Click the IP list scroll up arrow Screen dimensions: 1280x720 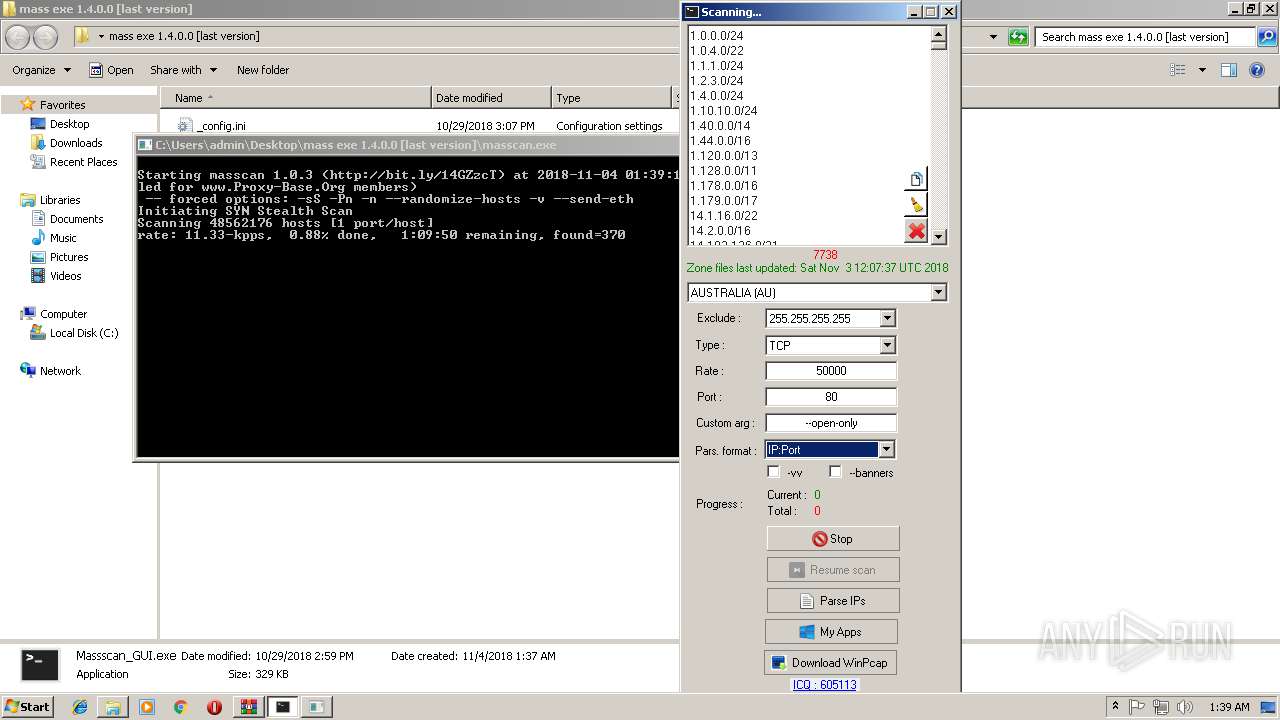(939, 34)
